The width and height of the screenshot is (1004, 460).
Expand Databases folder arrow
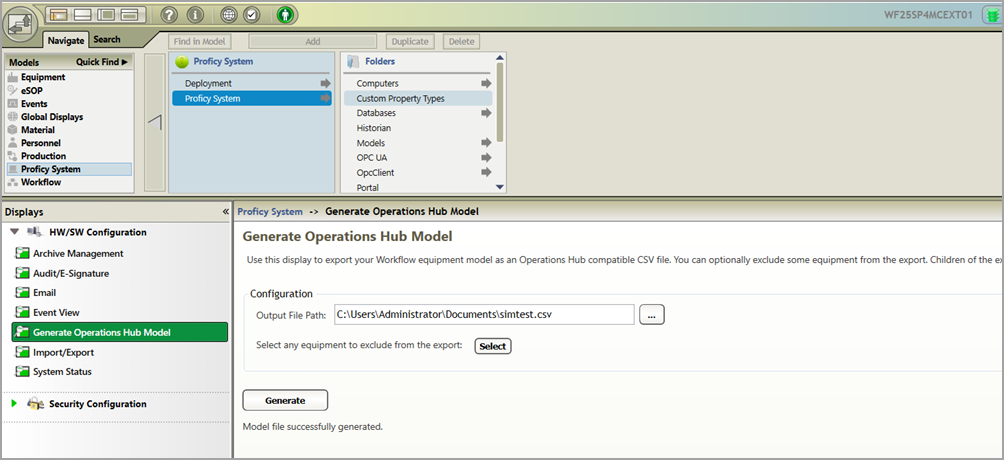tap(487, 113)
